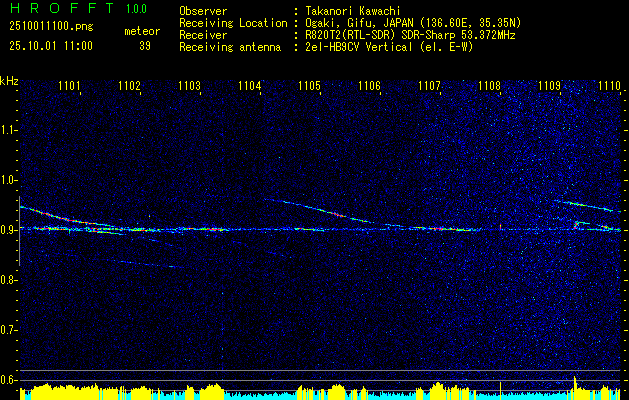Viewport: 629px width, 400px height.
Task: Select the location Ogaki, Gifu, JAPAN
Action: point(357,23)
